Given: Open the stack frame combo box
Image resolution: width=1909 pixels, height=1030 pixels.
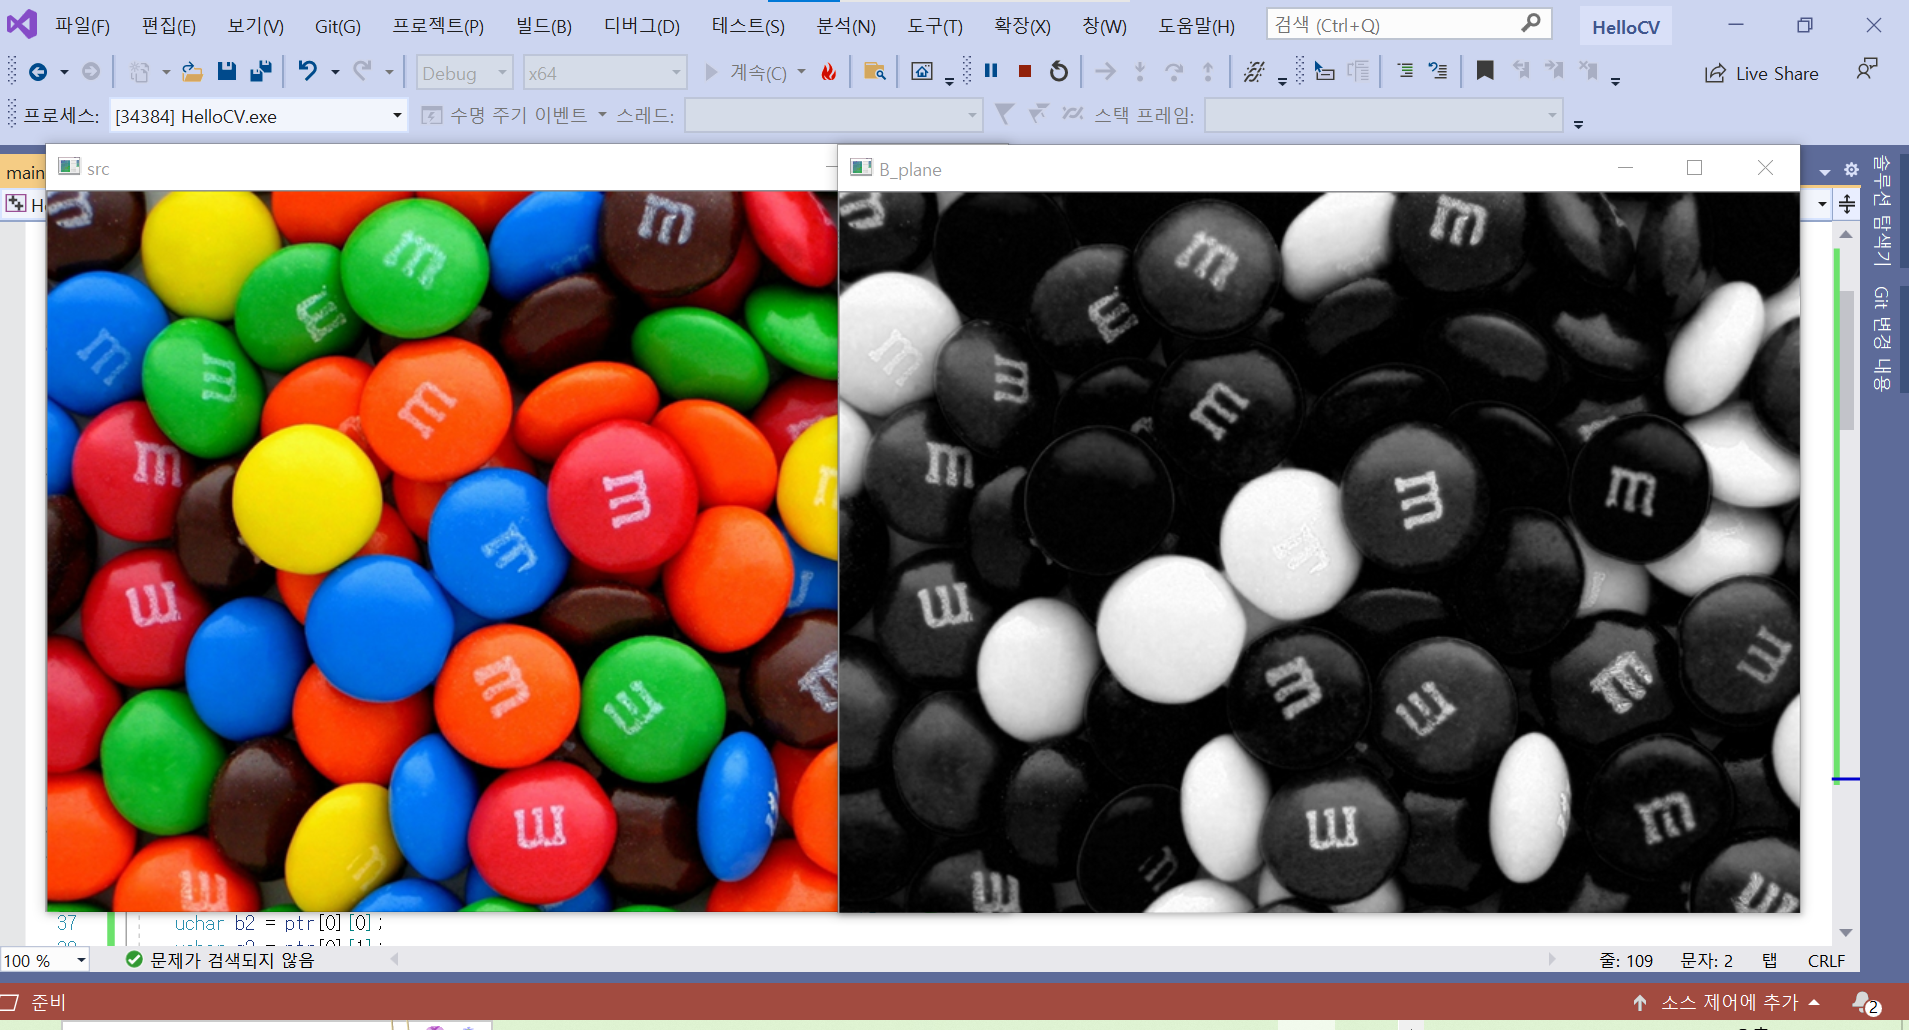Looking at the screenshot, I should 1384,116.
